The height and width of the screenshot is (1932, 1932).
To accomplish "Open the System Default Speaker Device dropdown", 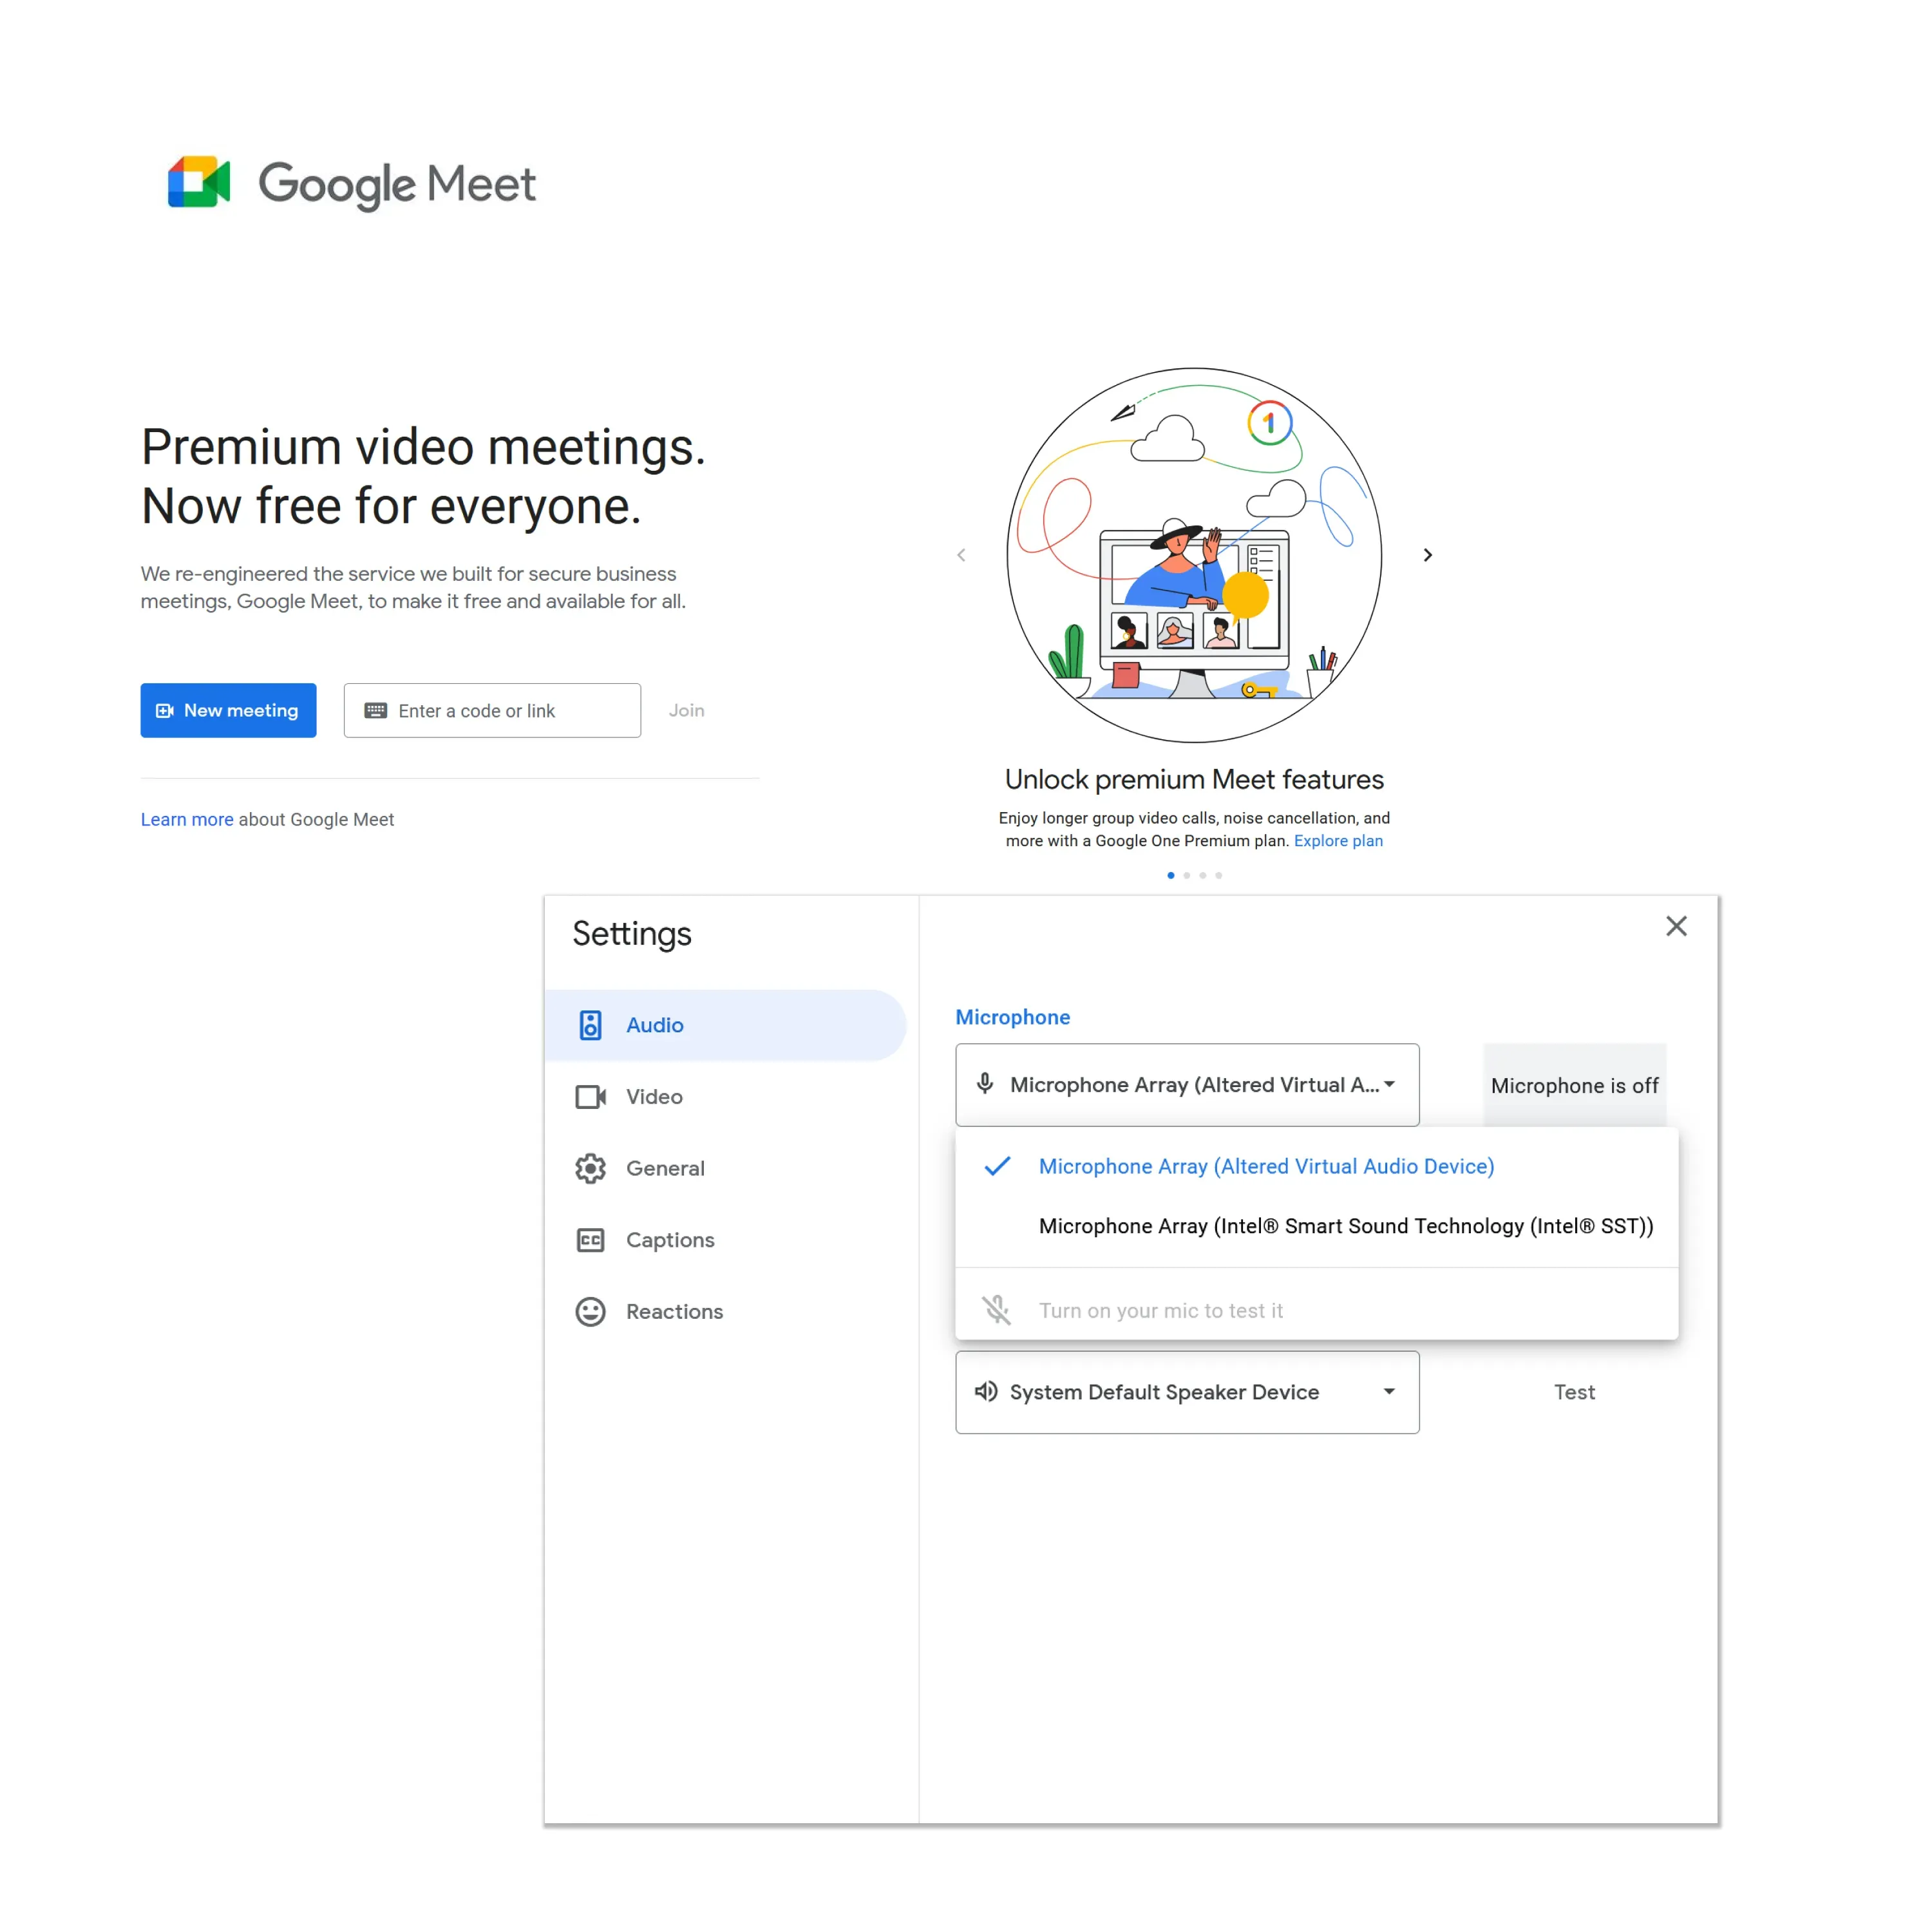I will coord(1187,1392).
